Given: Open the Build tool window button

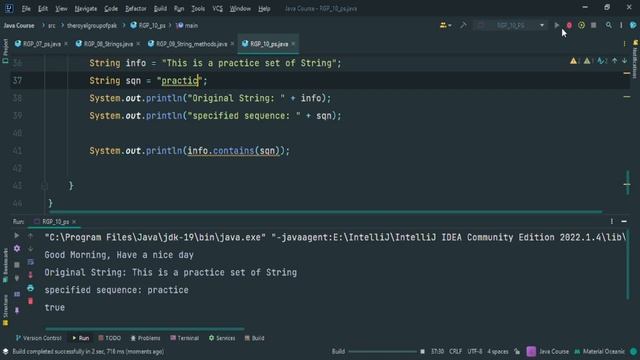Looking at the screenshot, I should click(254, 338).
